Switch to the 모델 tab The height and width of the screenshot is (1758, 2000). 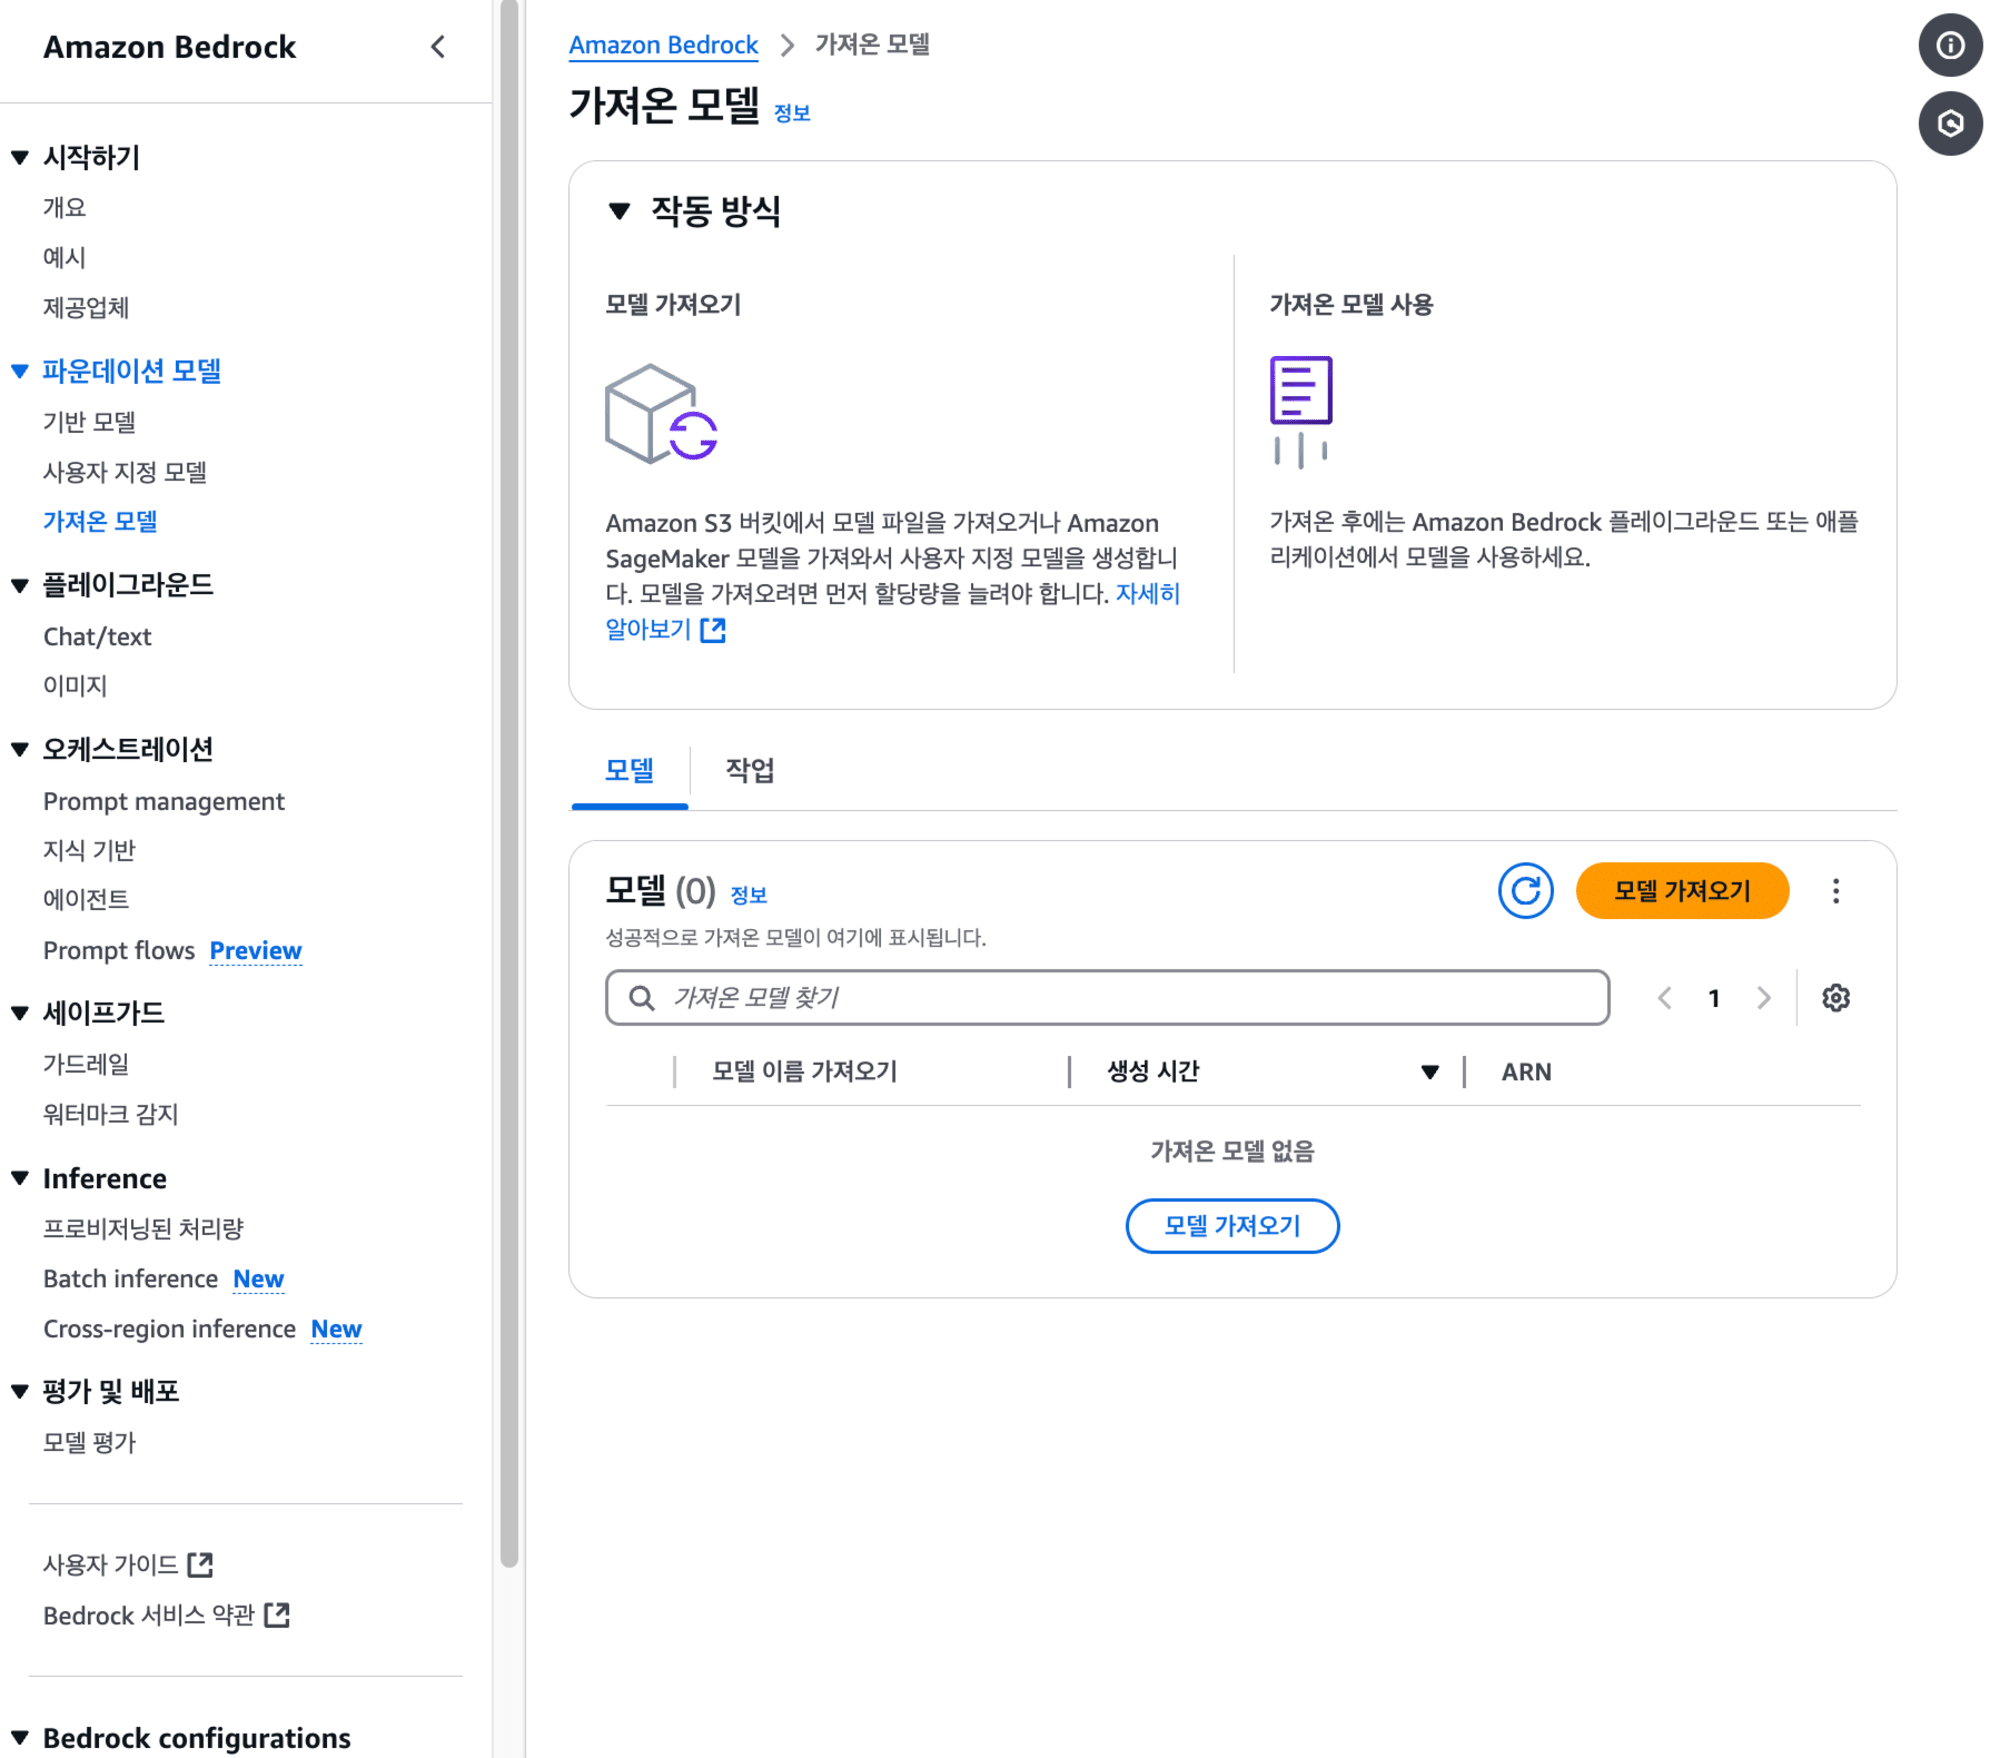click(x=629, y=770)
